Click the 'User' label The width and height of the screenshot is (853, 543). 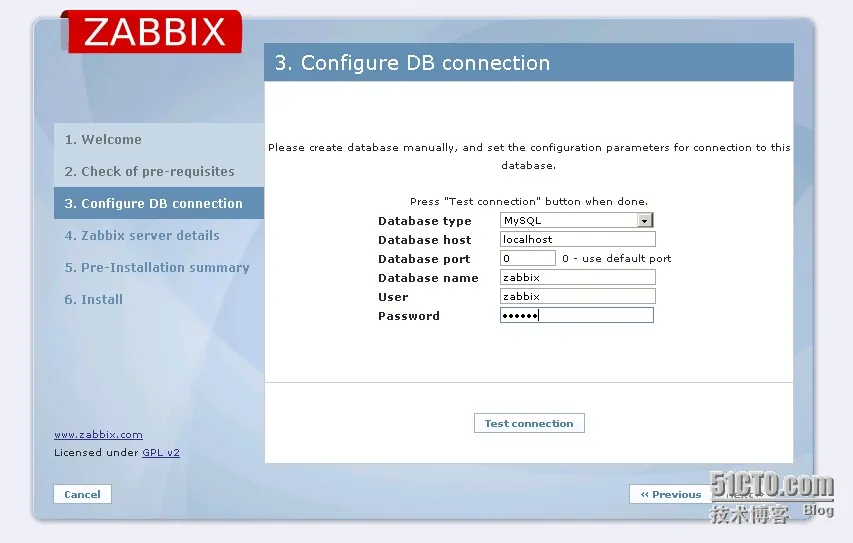click(x=393, y=297)
